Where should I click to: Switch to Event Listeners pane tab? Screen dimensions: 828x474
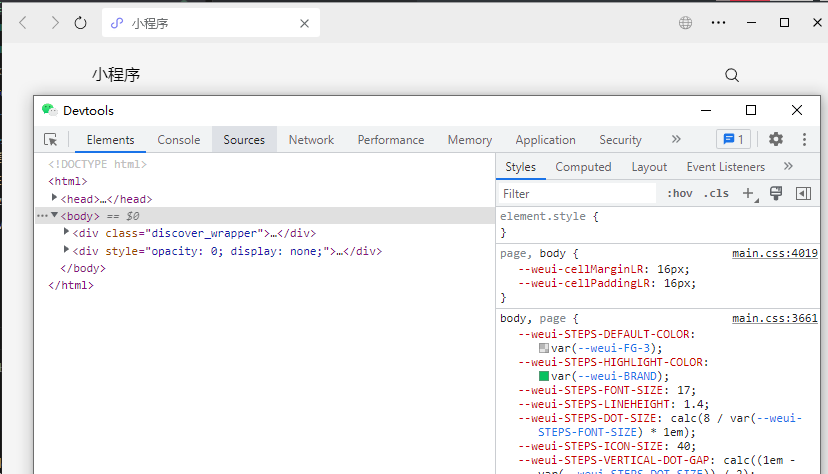726,167
